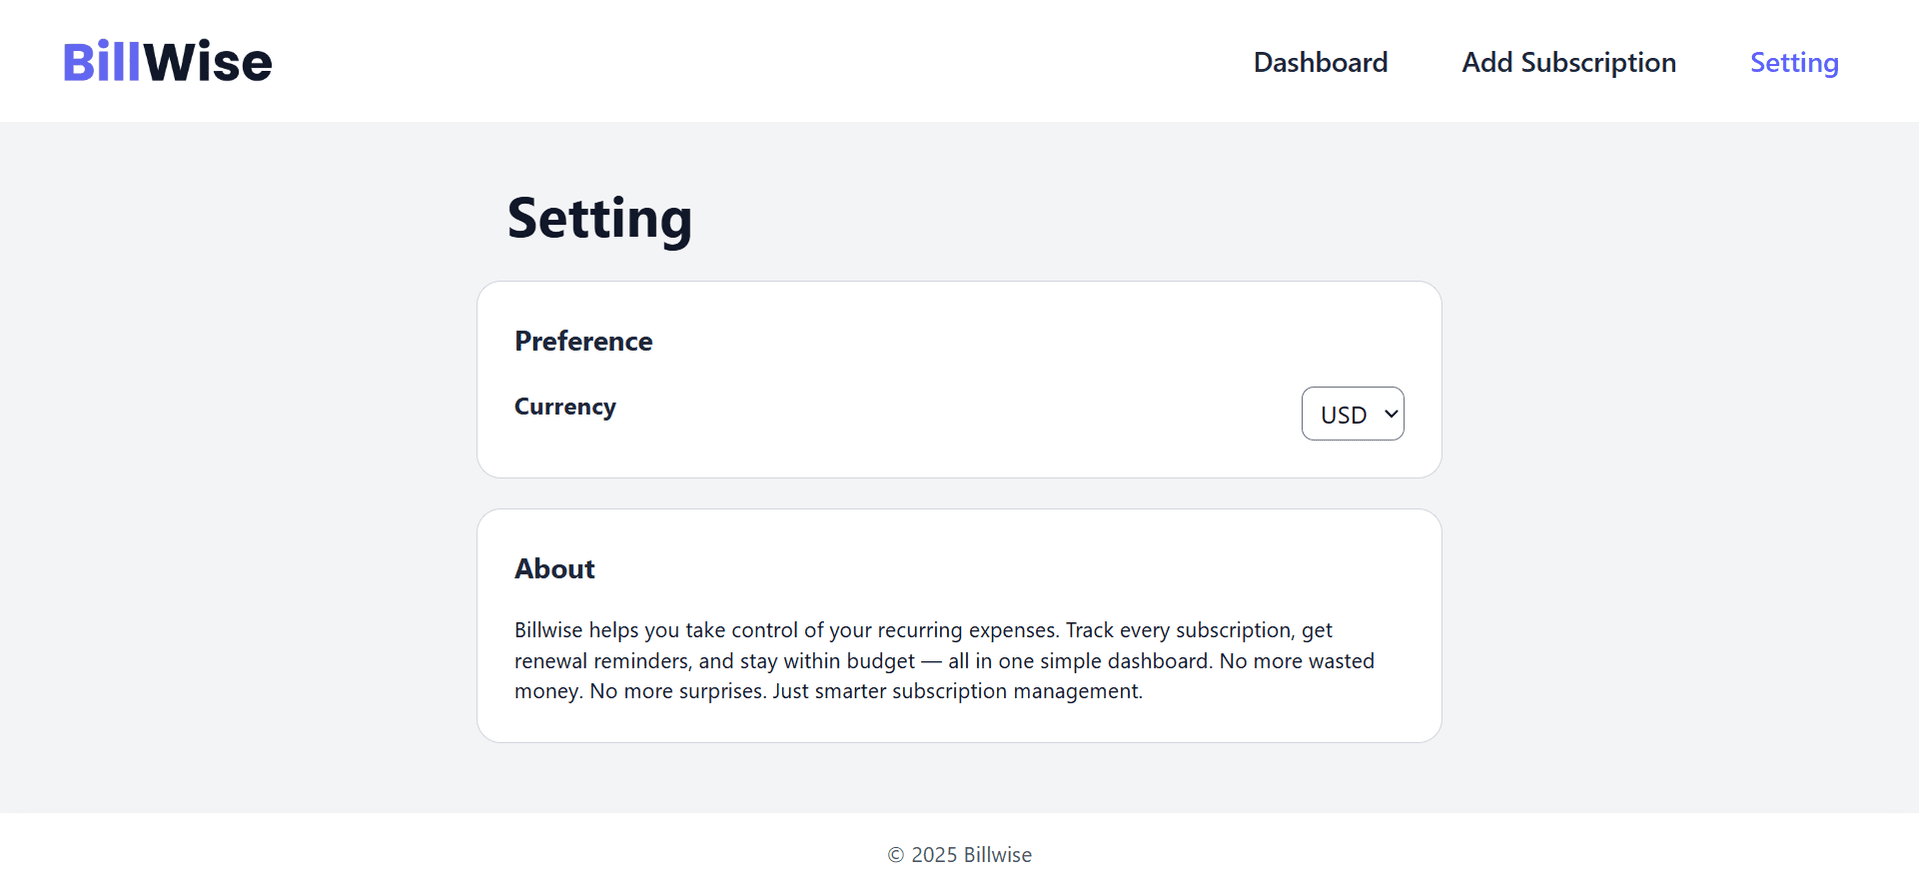Click the BillWise logo
Viewport: 1920px width, 892px height.
click(x=168, y=62)
